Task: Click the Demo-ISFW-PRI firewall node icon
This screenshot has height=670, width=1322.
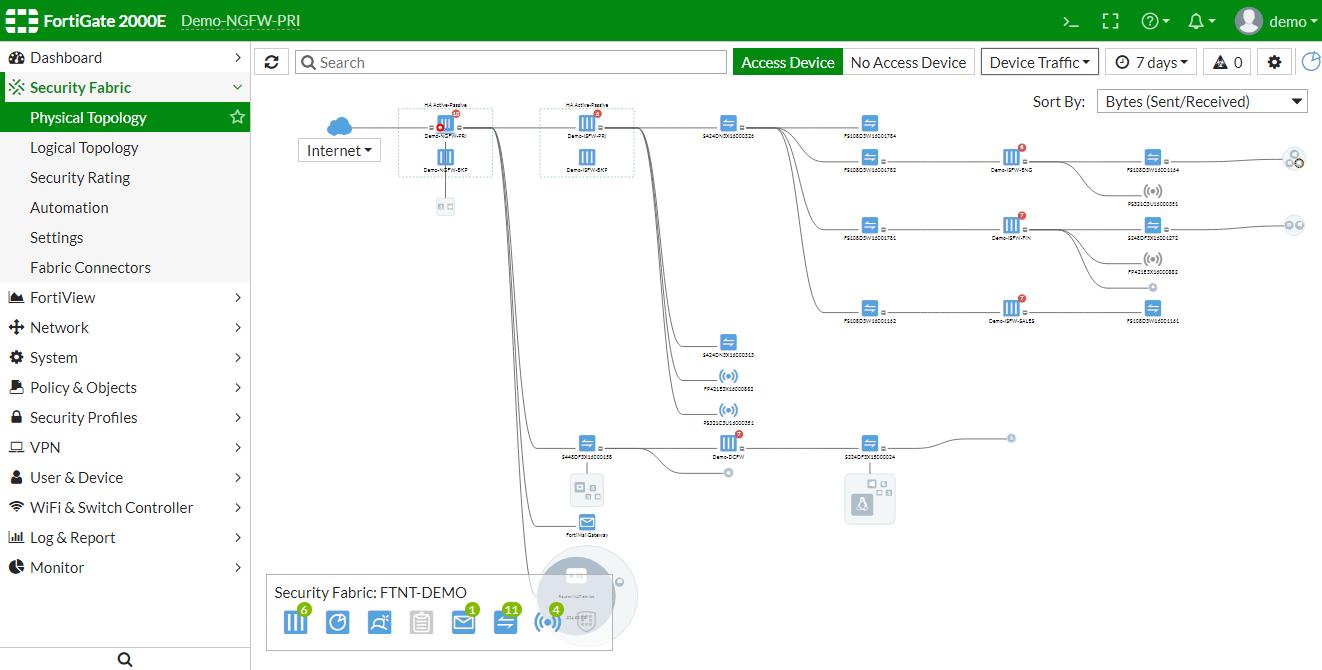Action: click(587, 124)
